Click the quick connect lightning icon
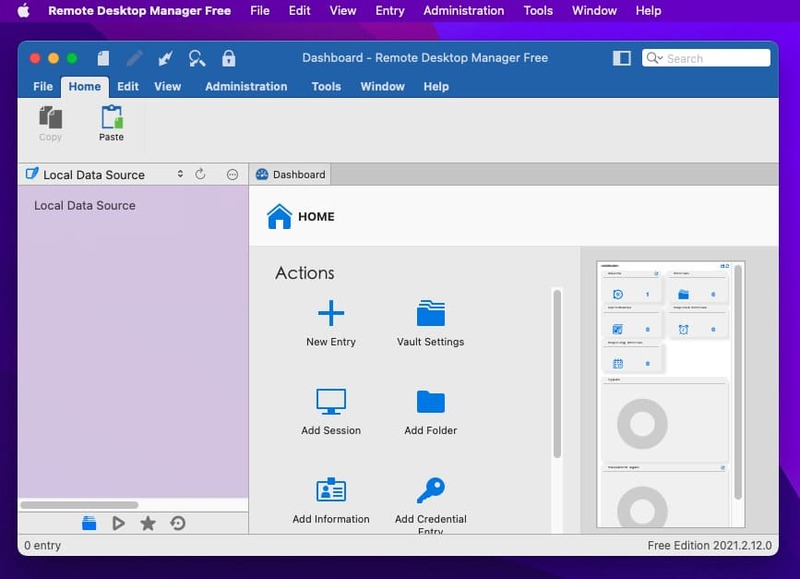 165,58
